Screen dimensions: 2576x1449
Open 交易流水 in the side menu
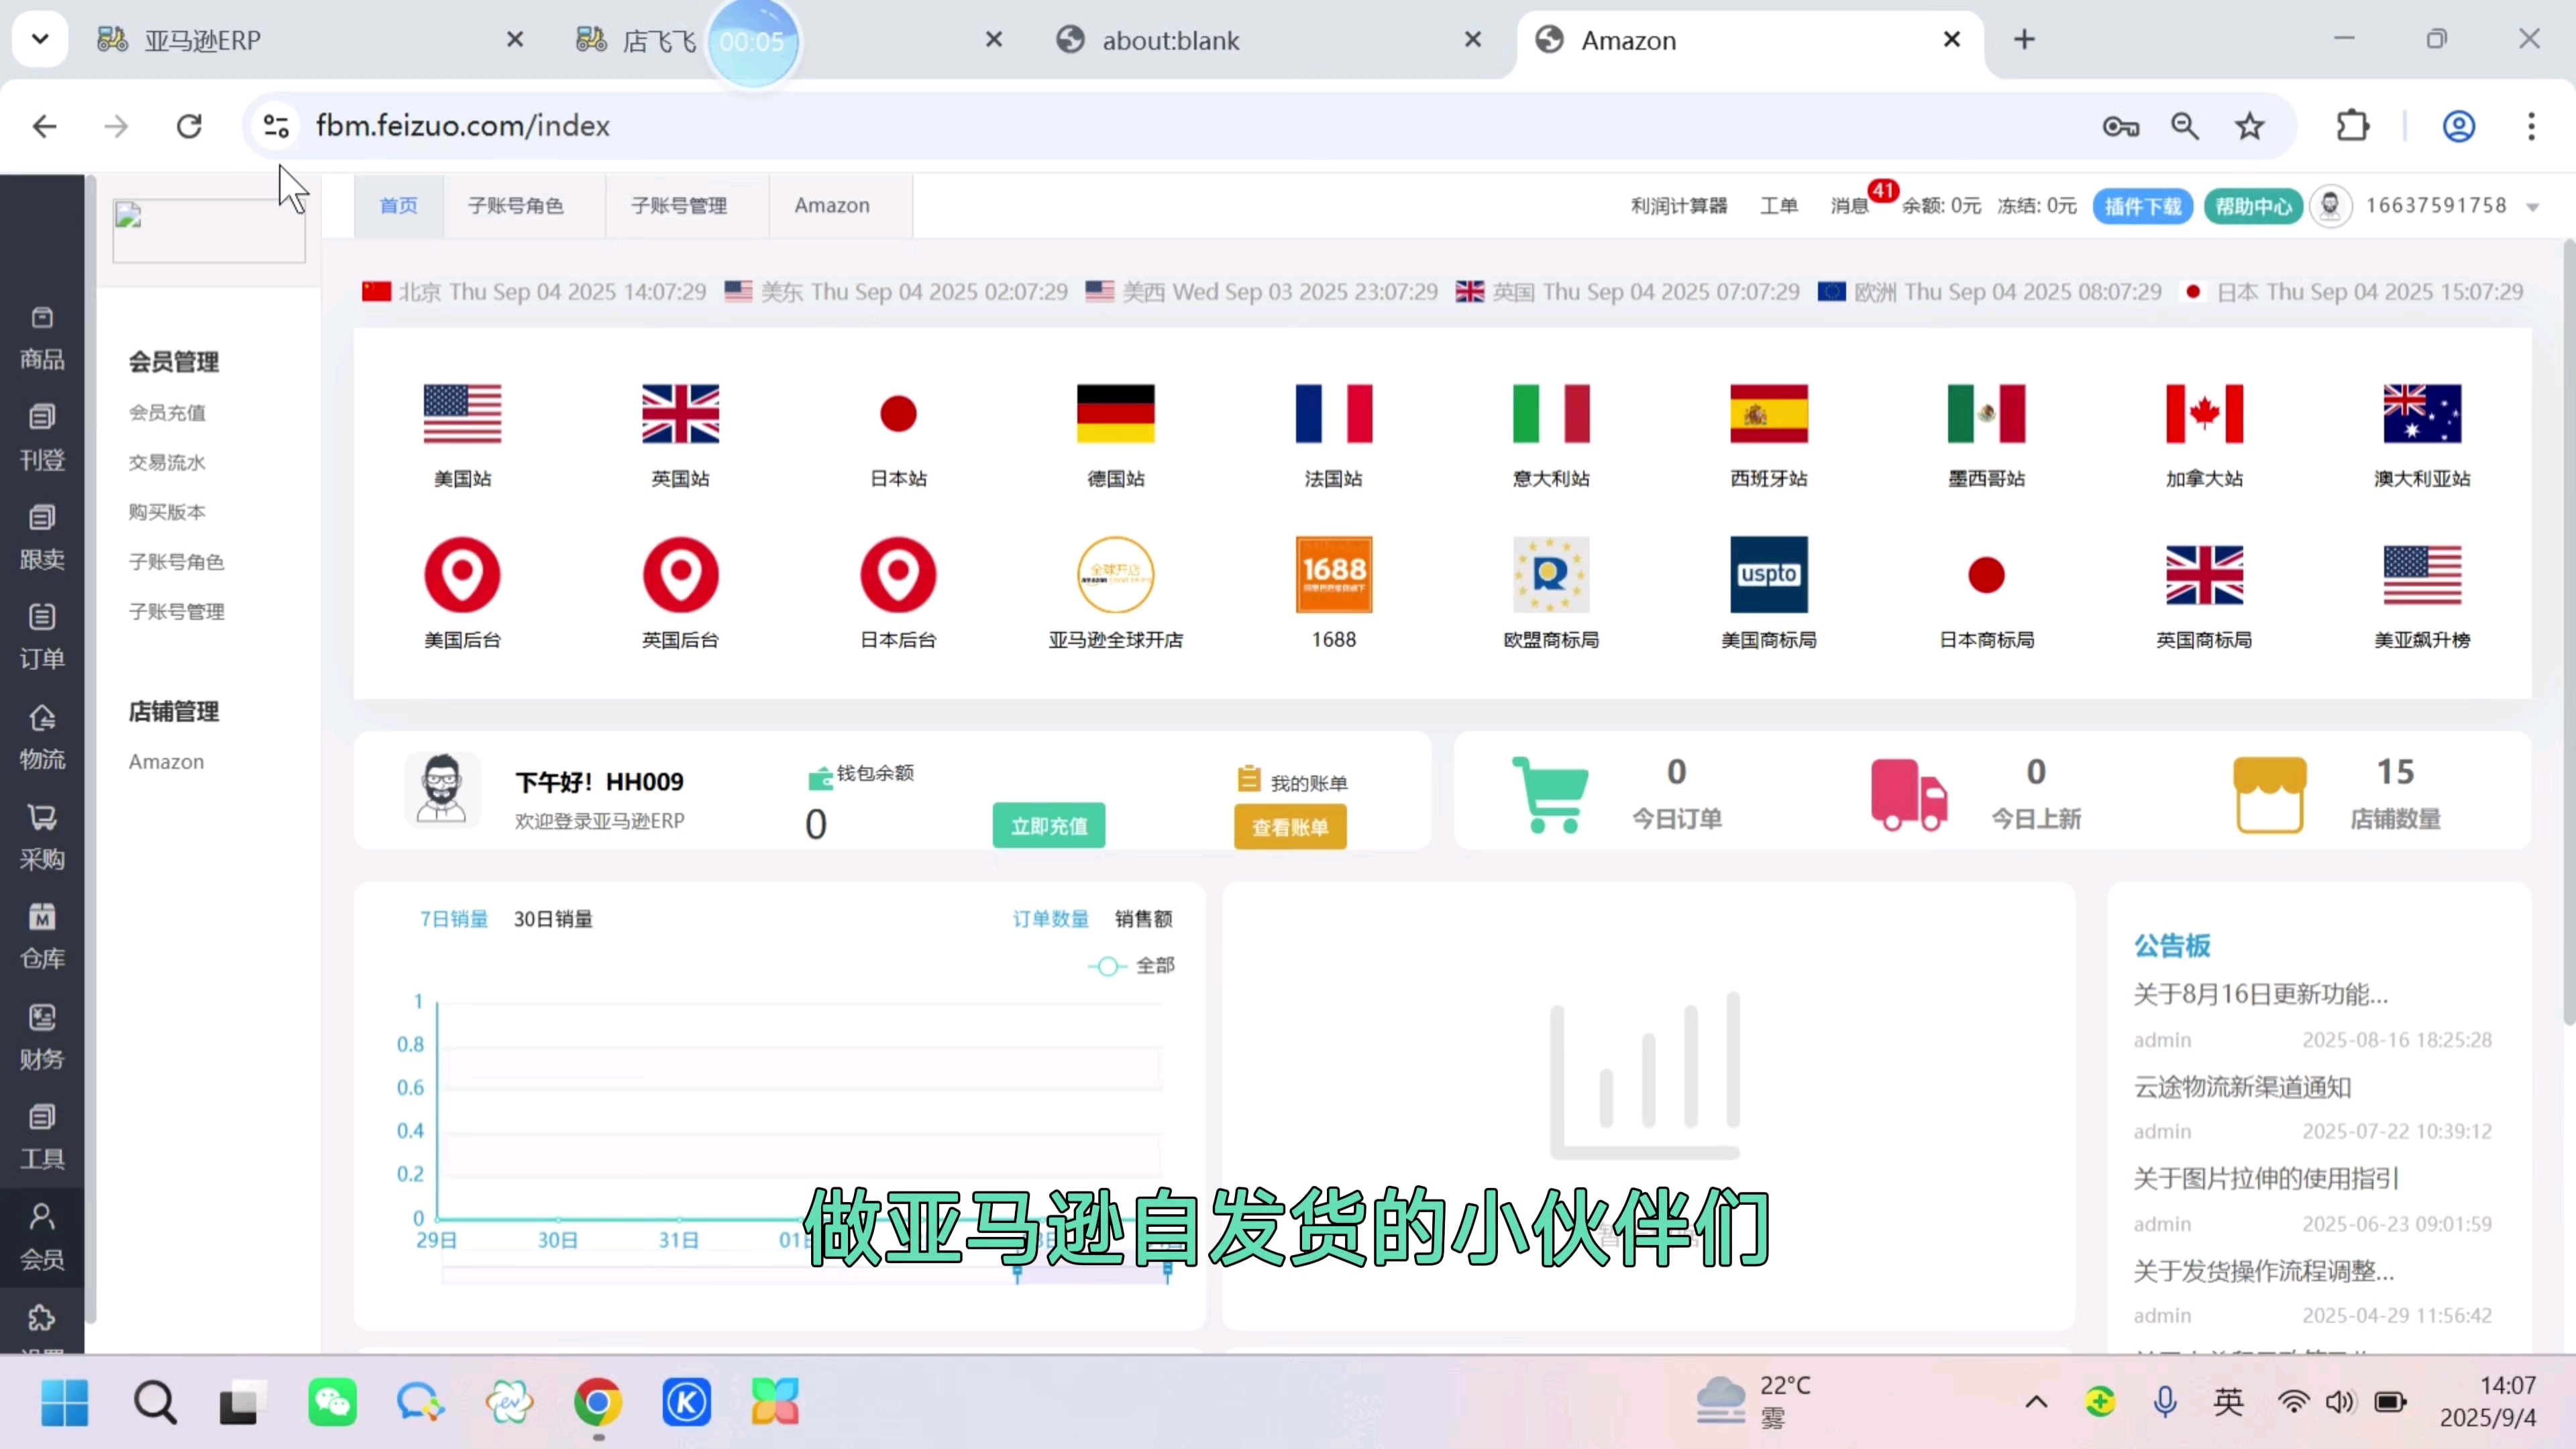(x=167, y=462)
